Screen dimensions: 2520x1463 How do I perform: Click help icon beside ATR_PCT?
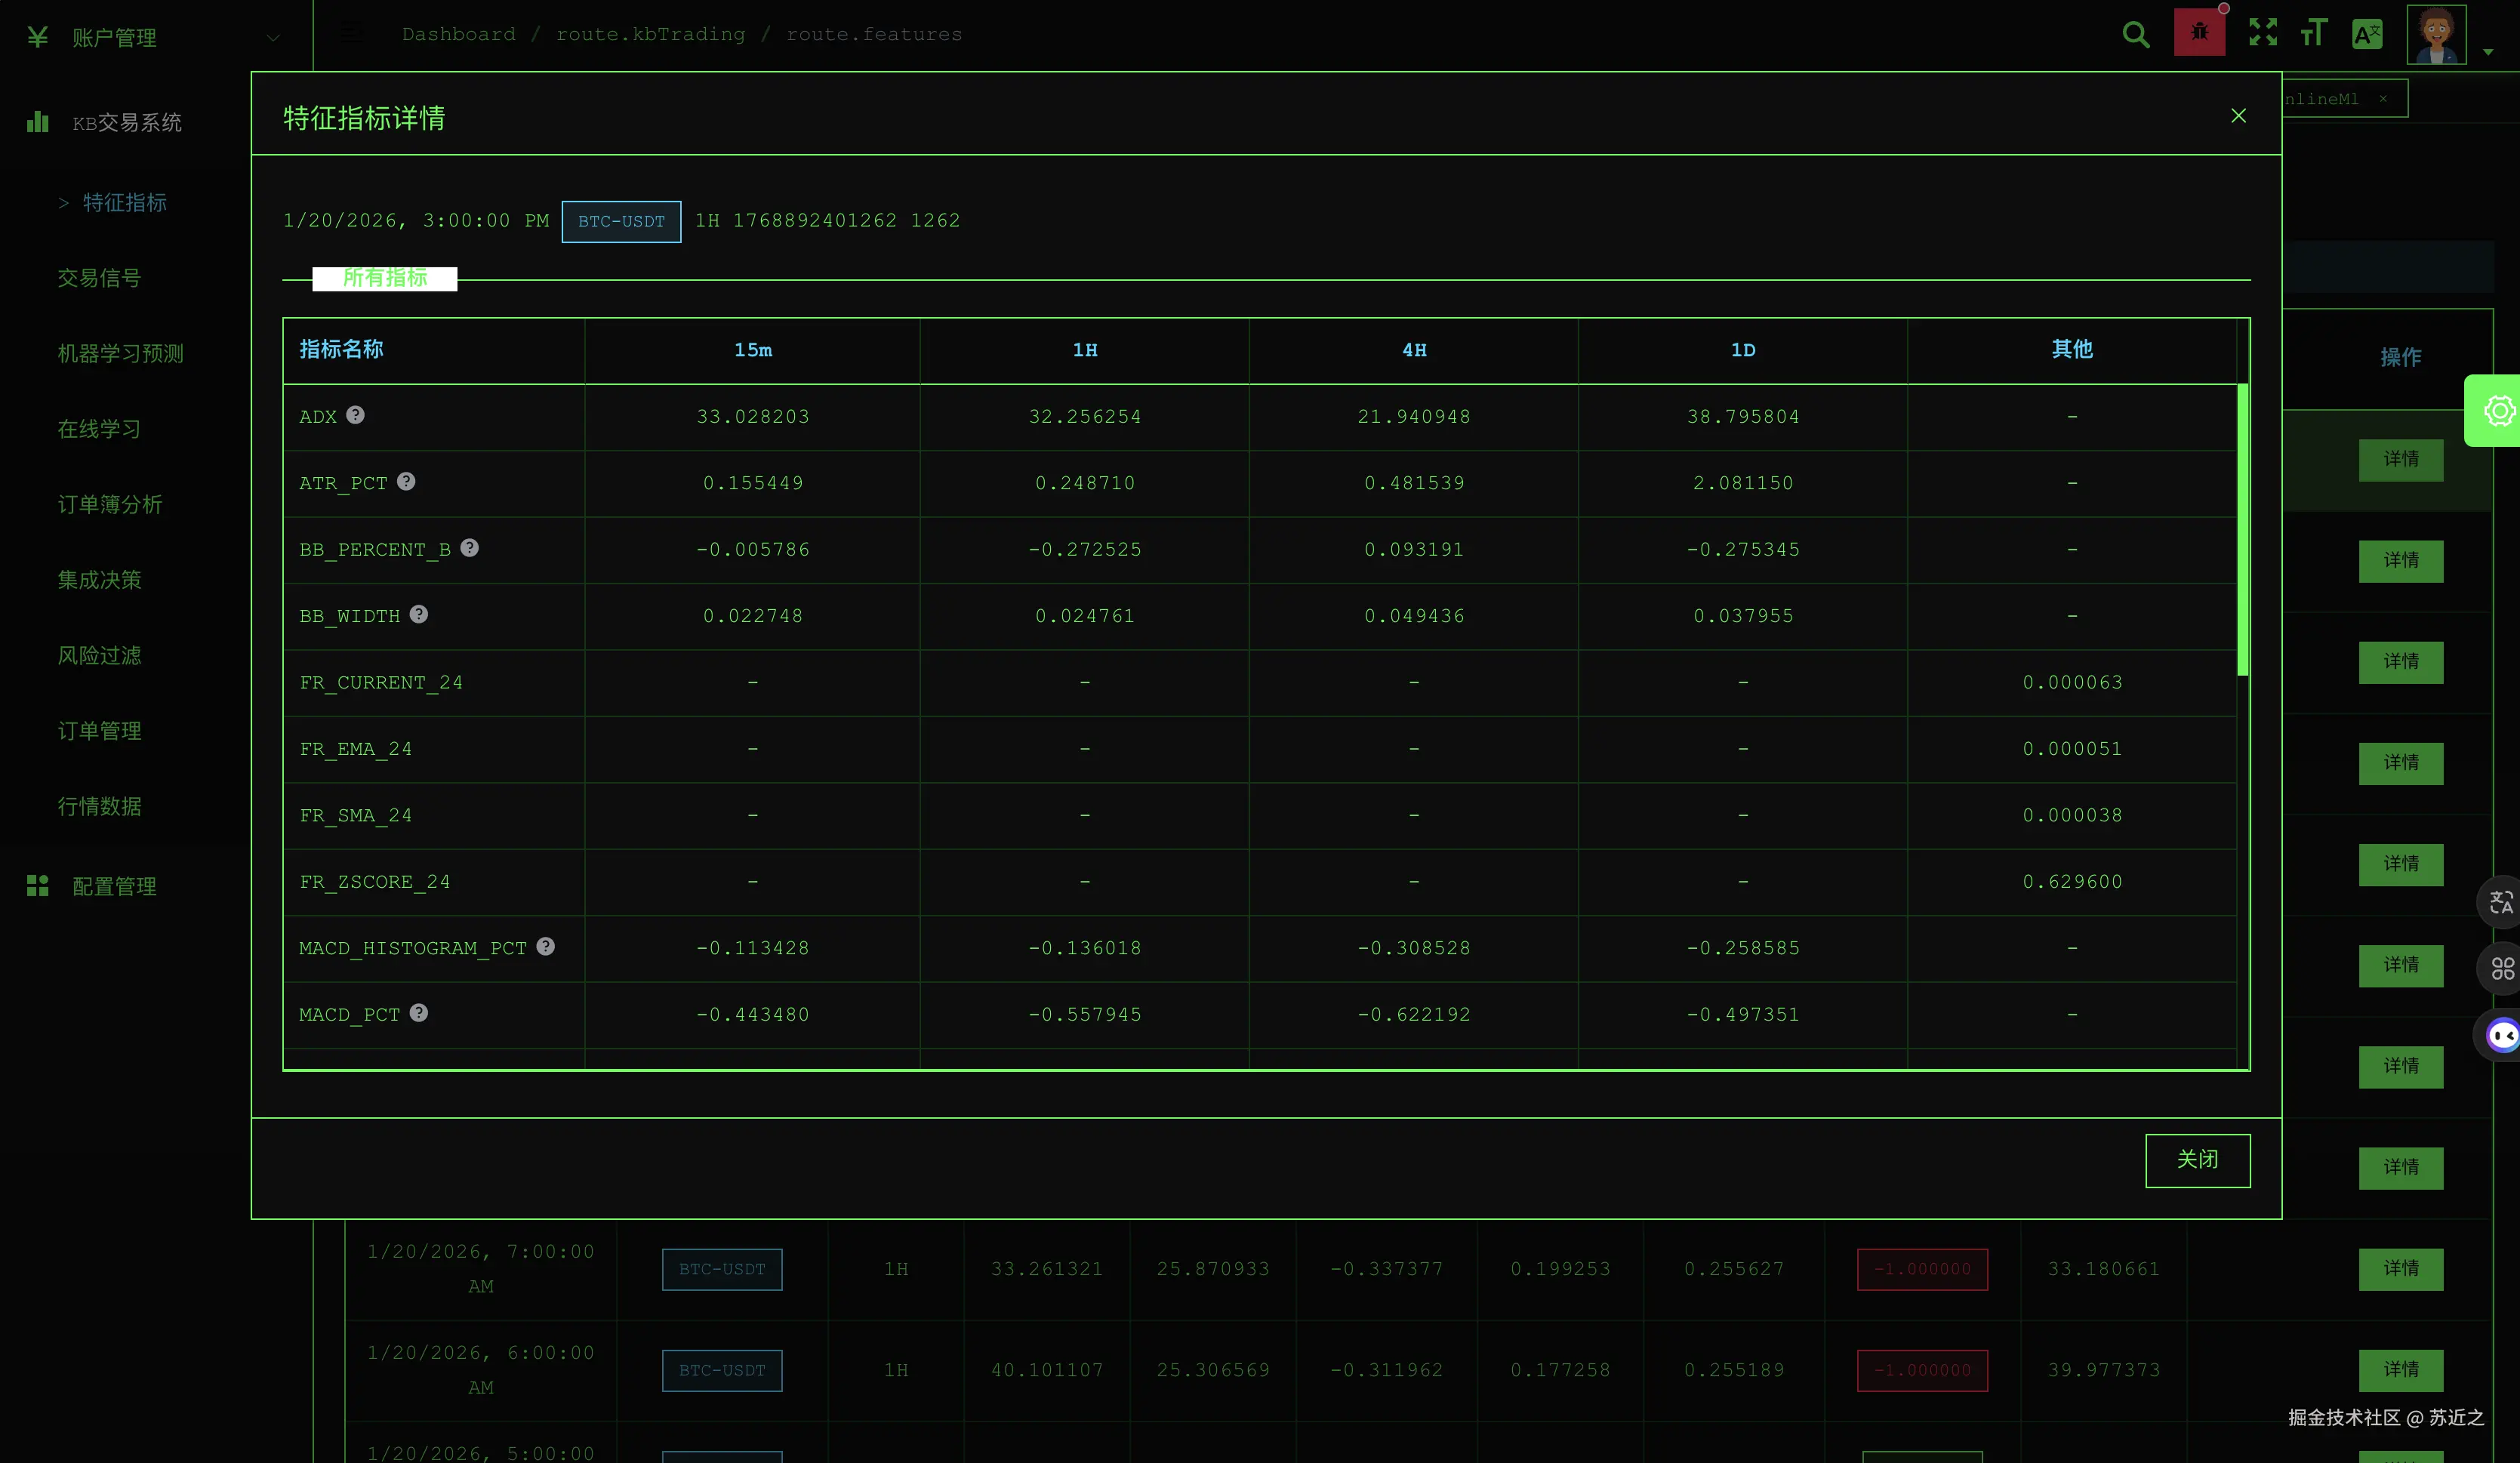[x=406, y=481]
